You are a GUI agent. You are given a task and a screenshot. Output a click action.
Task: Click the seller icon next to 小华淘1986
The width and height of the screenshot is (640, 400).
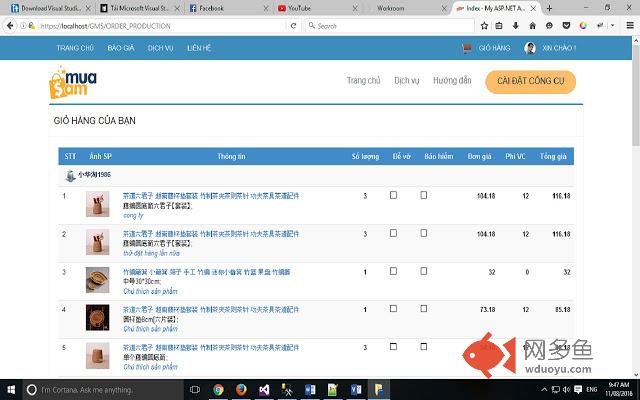70,176
